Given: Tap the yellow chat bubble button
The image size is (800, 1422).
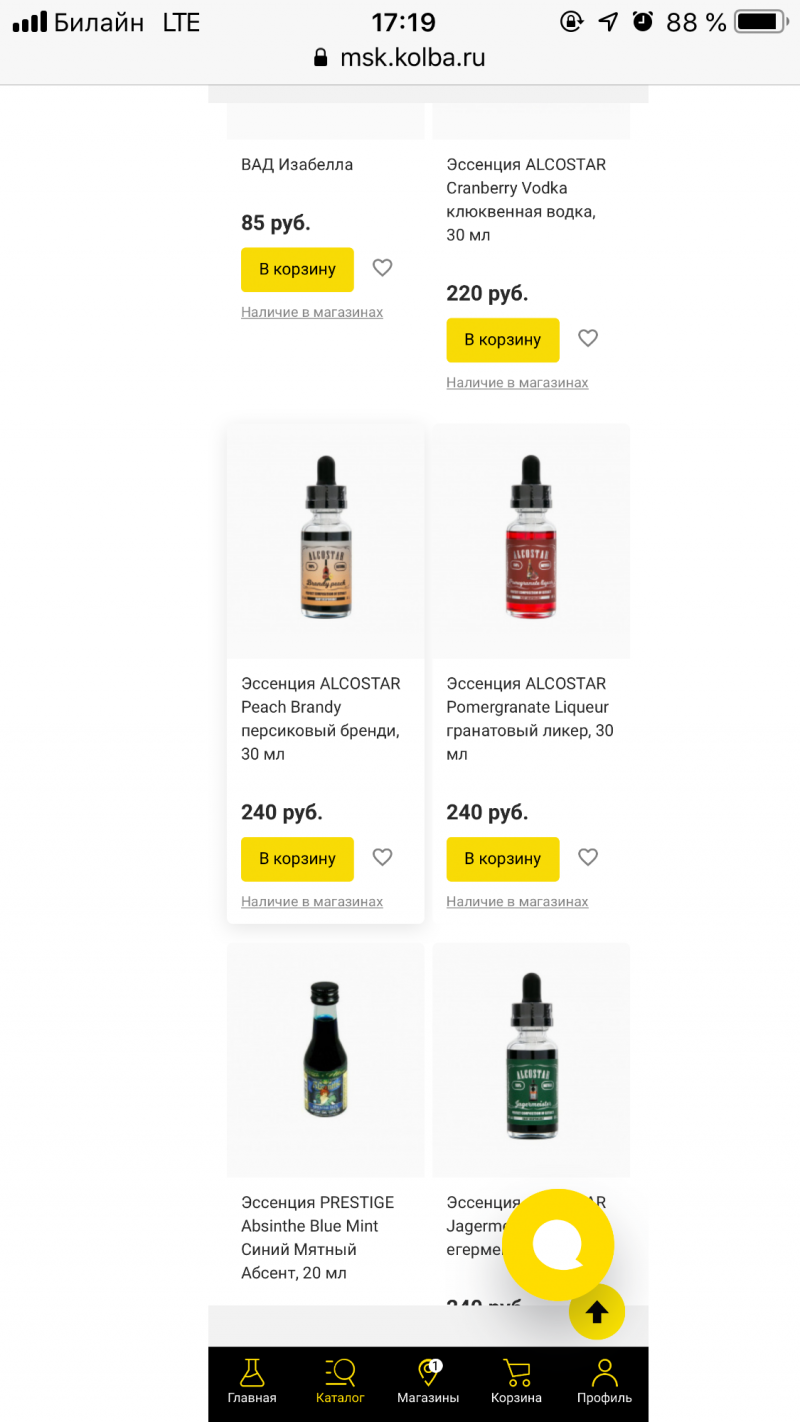Looking at the screenshot, I should (x=558, y=1245).
